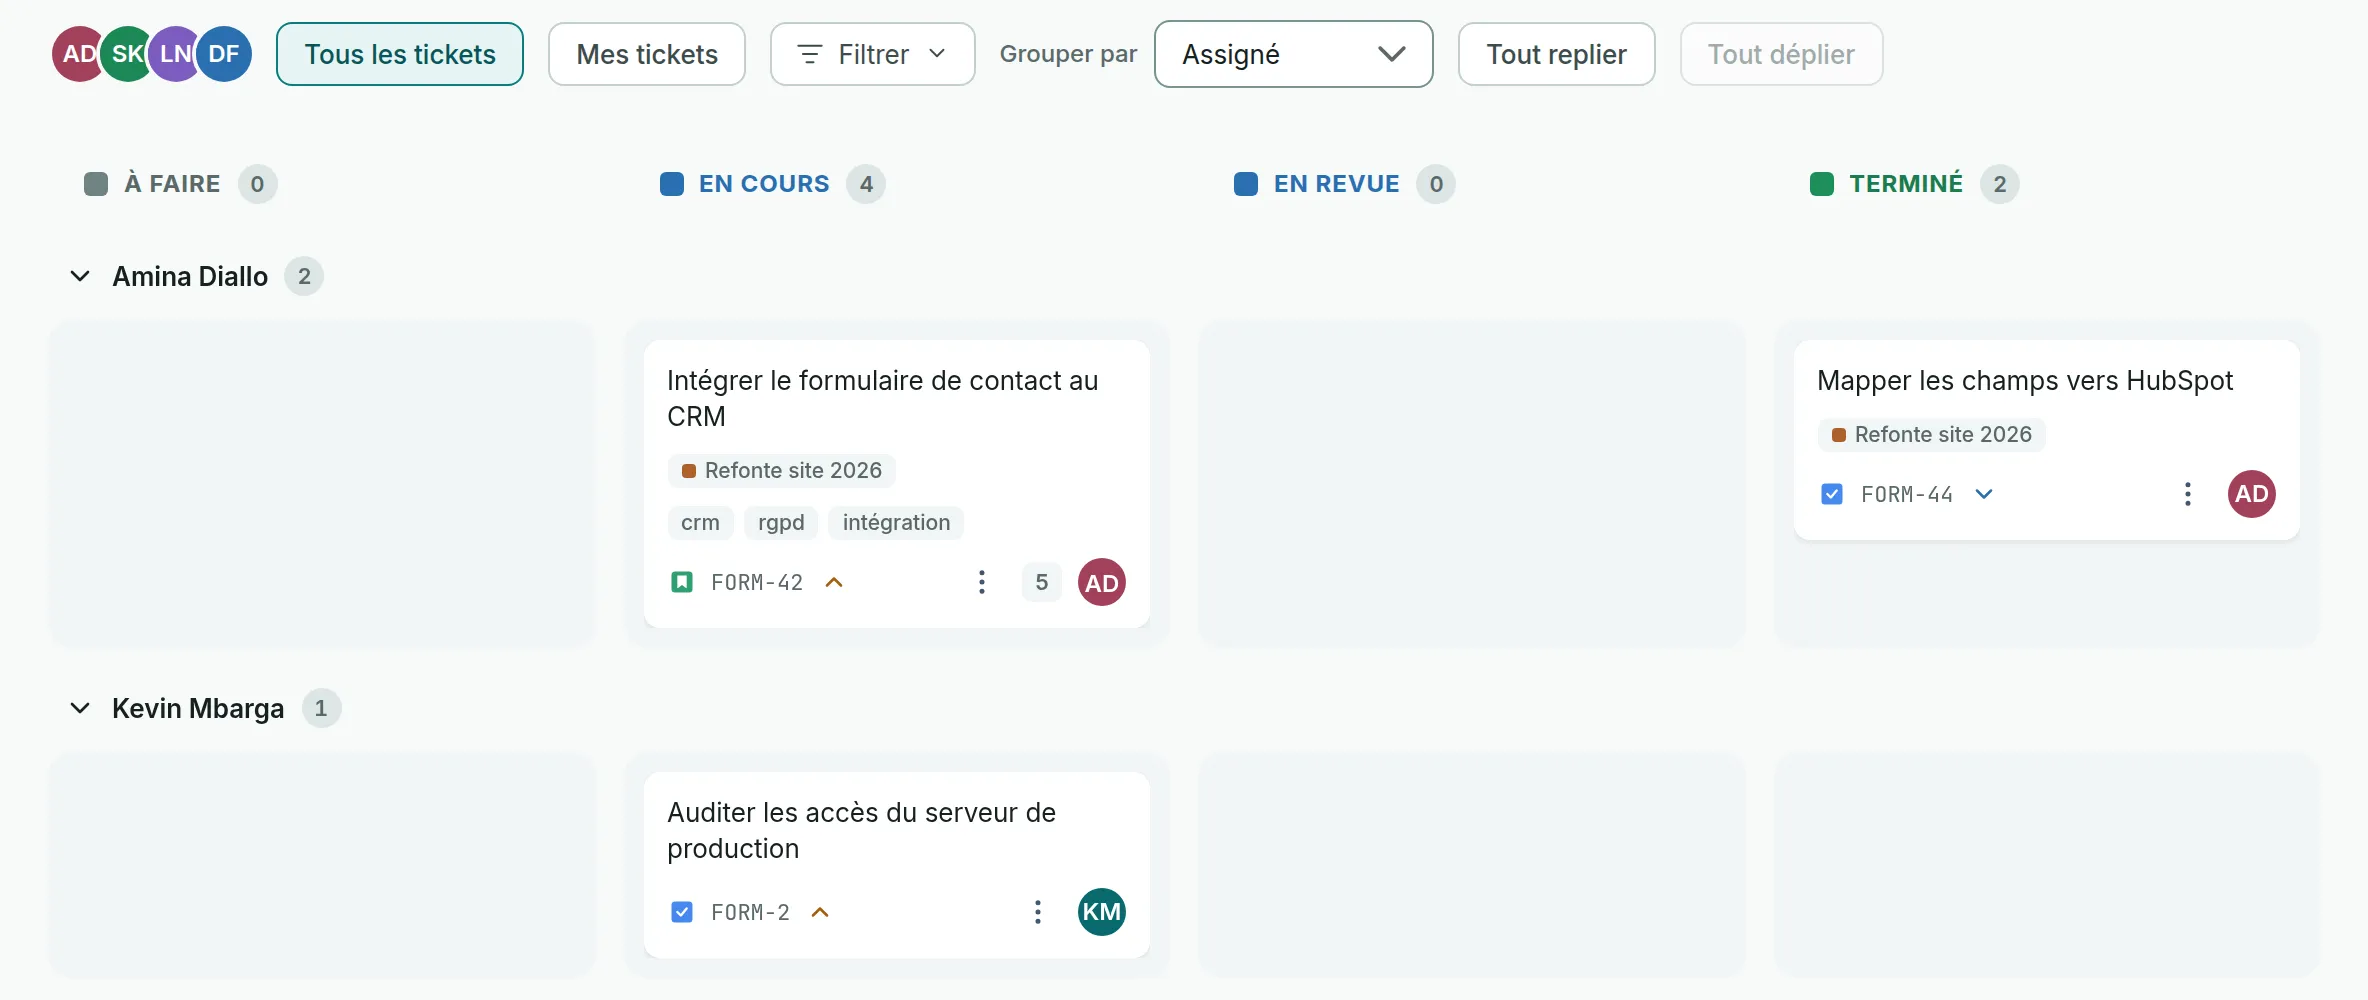Click the KM assignee avatar on FORM-2
This screenshot has height=1000, width=2368.
click(x=1102, y=912)
